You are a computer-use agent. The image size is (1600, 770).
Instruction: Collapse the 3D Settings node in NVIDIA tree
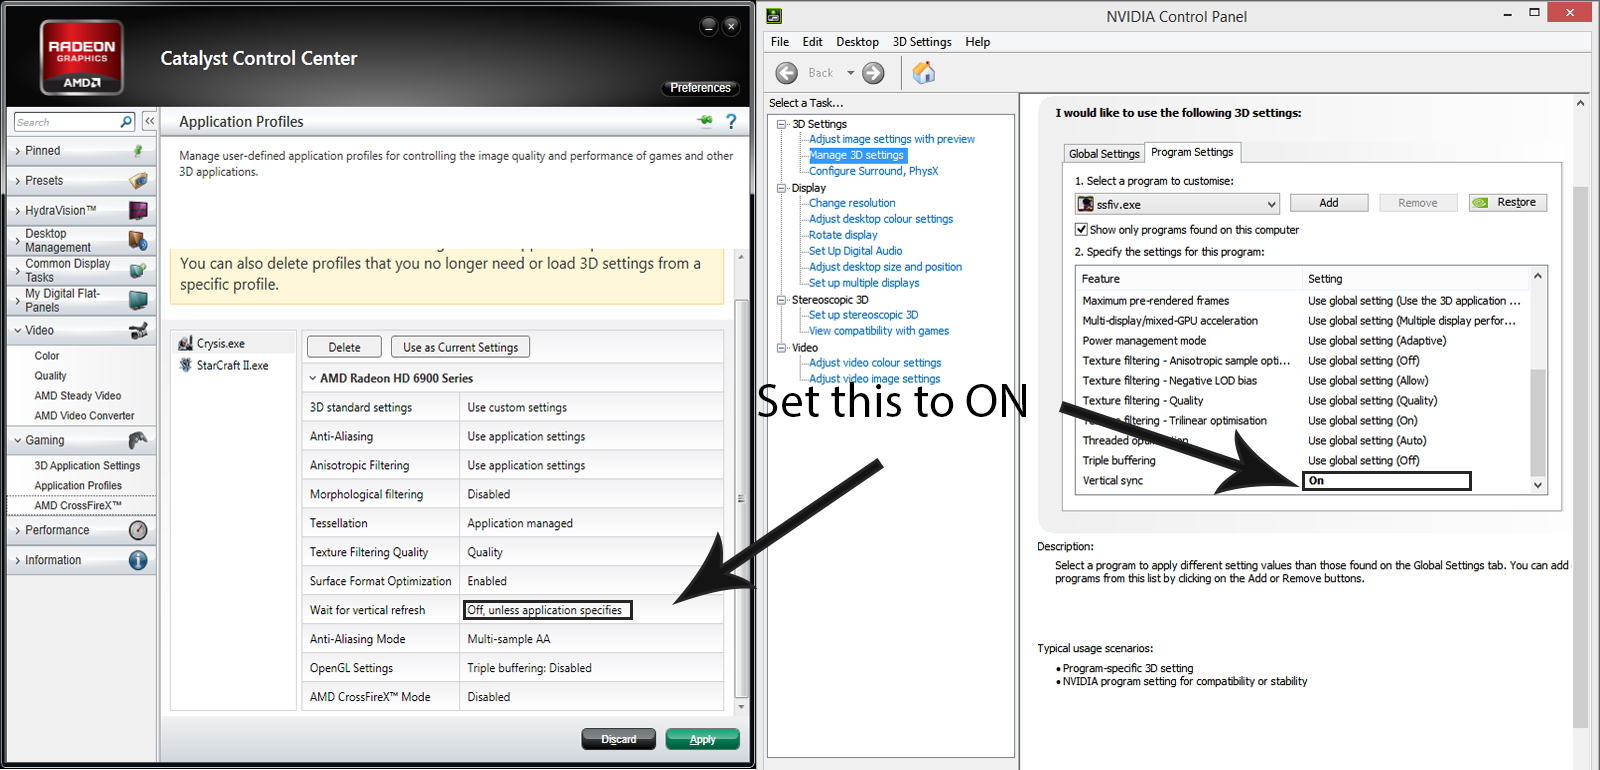[x=782, y=124]
